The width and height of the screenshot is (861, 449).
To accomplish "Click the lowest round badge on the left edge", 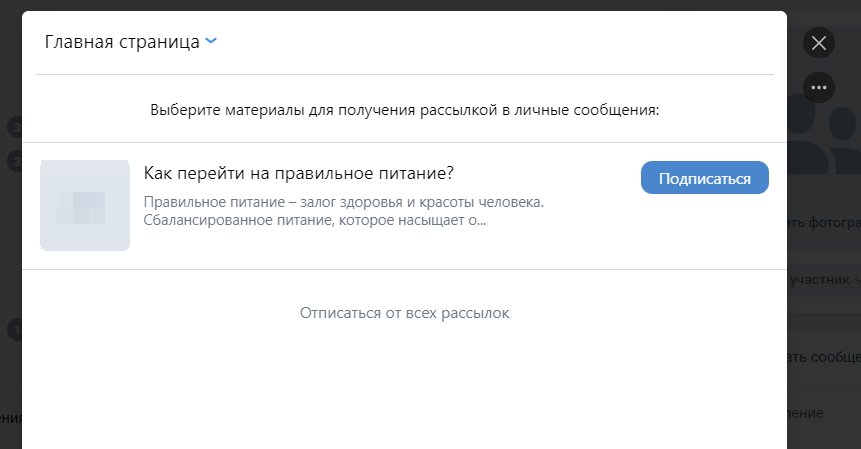I will tap(15, 327).
